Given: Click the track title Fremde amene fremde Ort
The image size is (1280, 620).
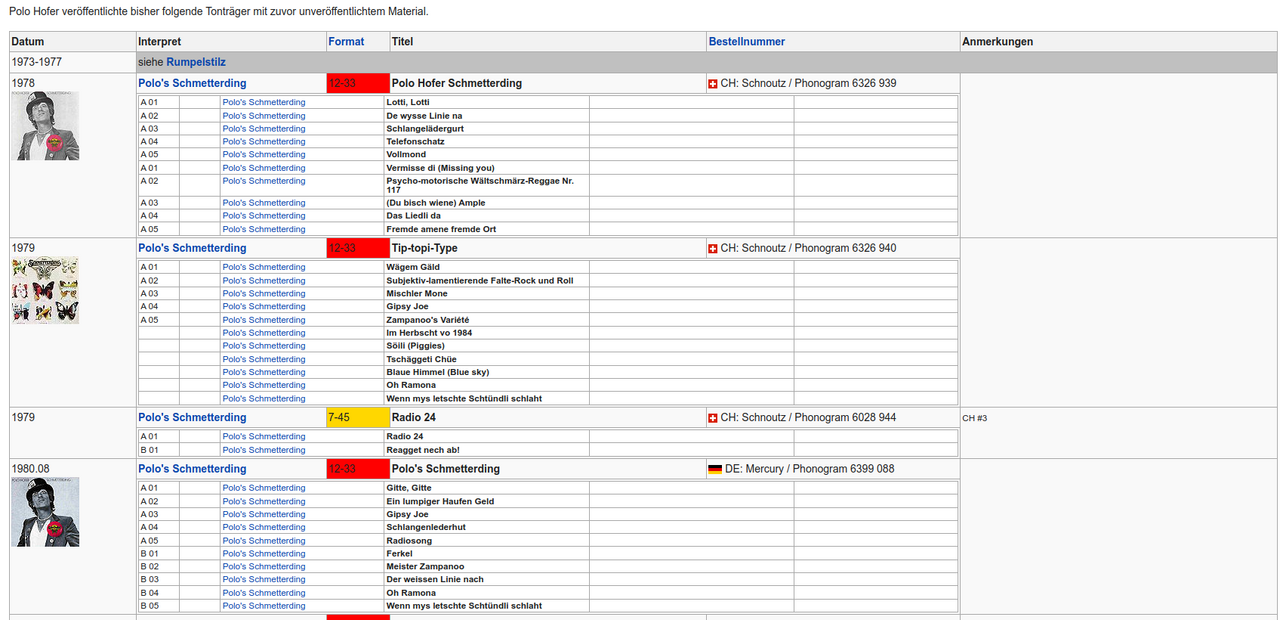Looking at the screenshot, I should tap(441, 229).
